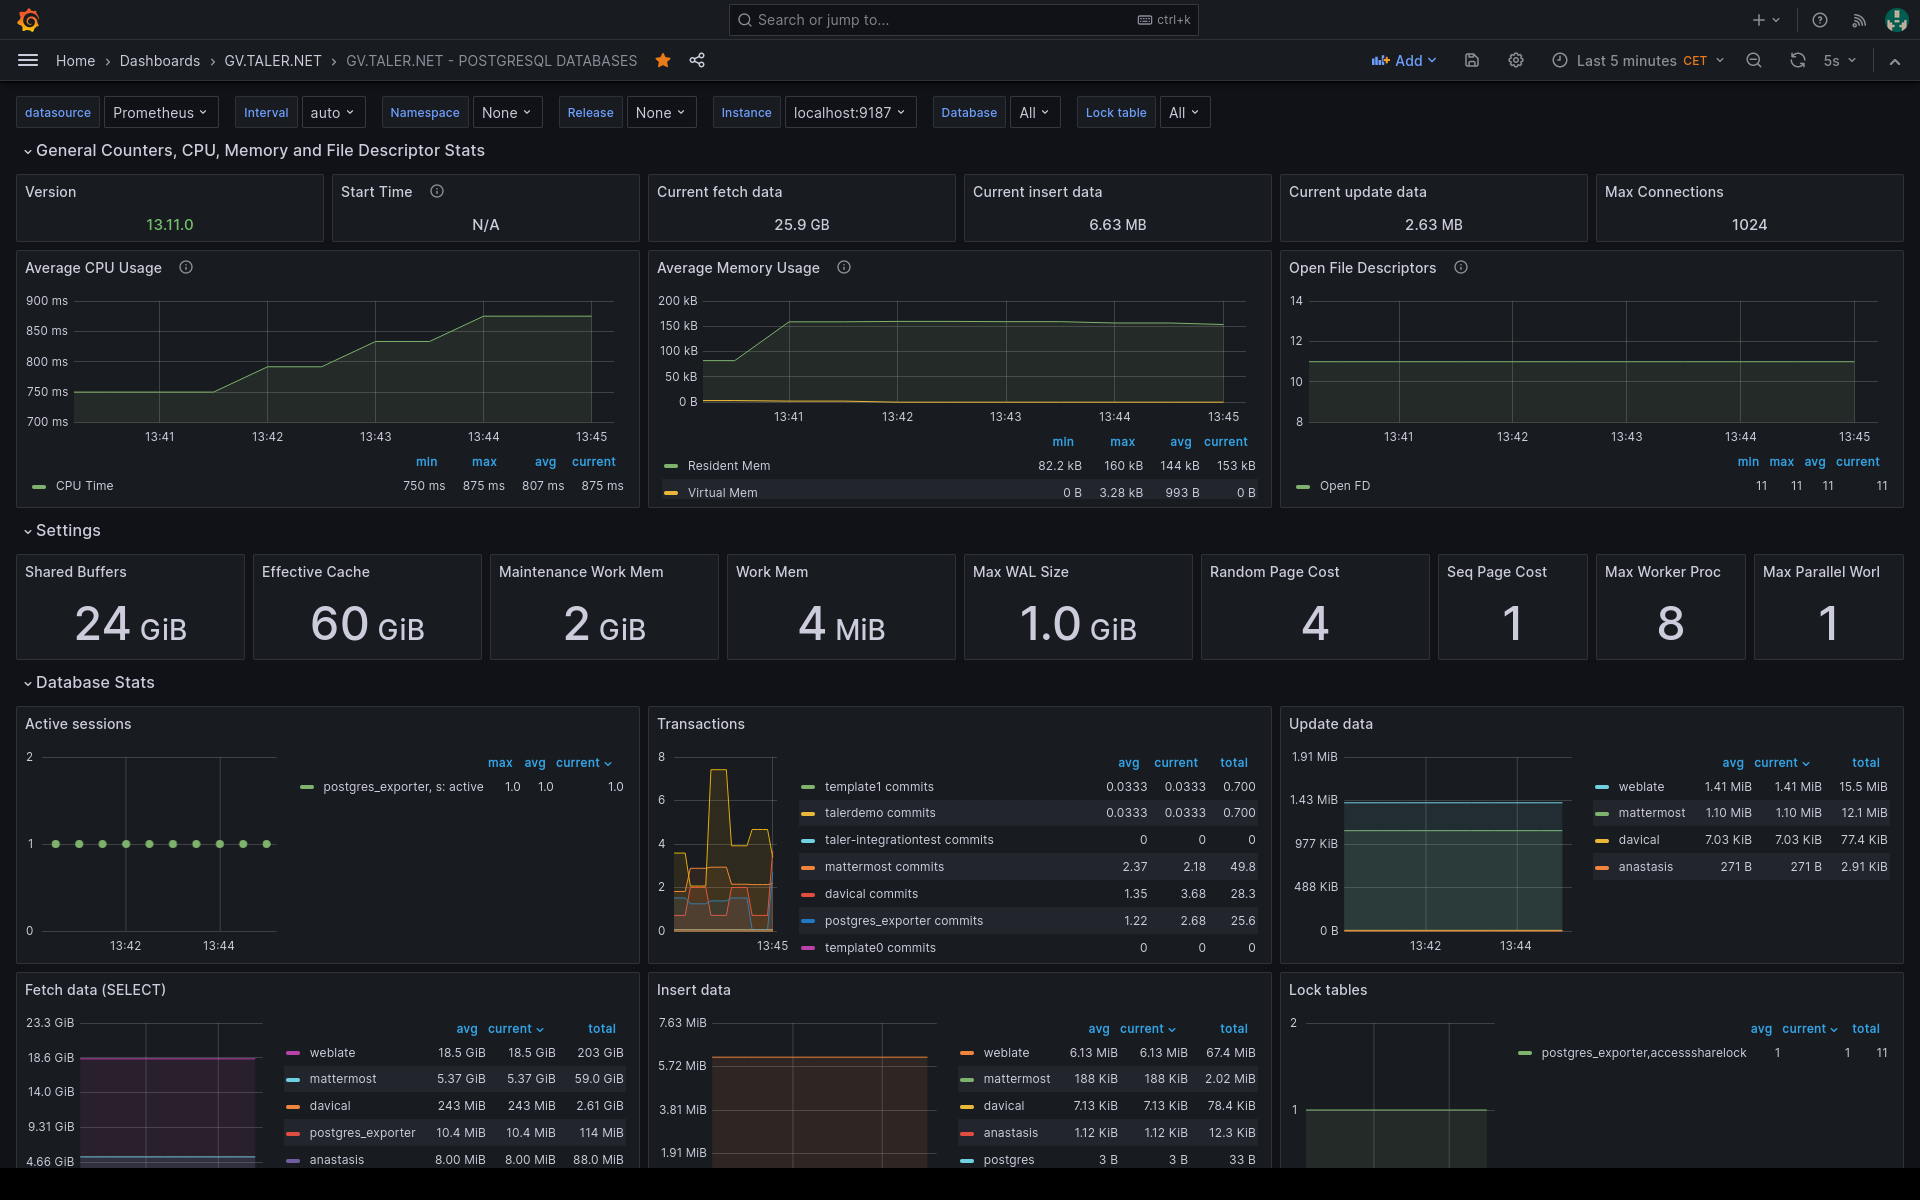The height and width of the screenshot is (1200, 1920).
Task: Show info for Start Time panel
Action: tap(437, 191)
